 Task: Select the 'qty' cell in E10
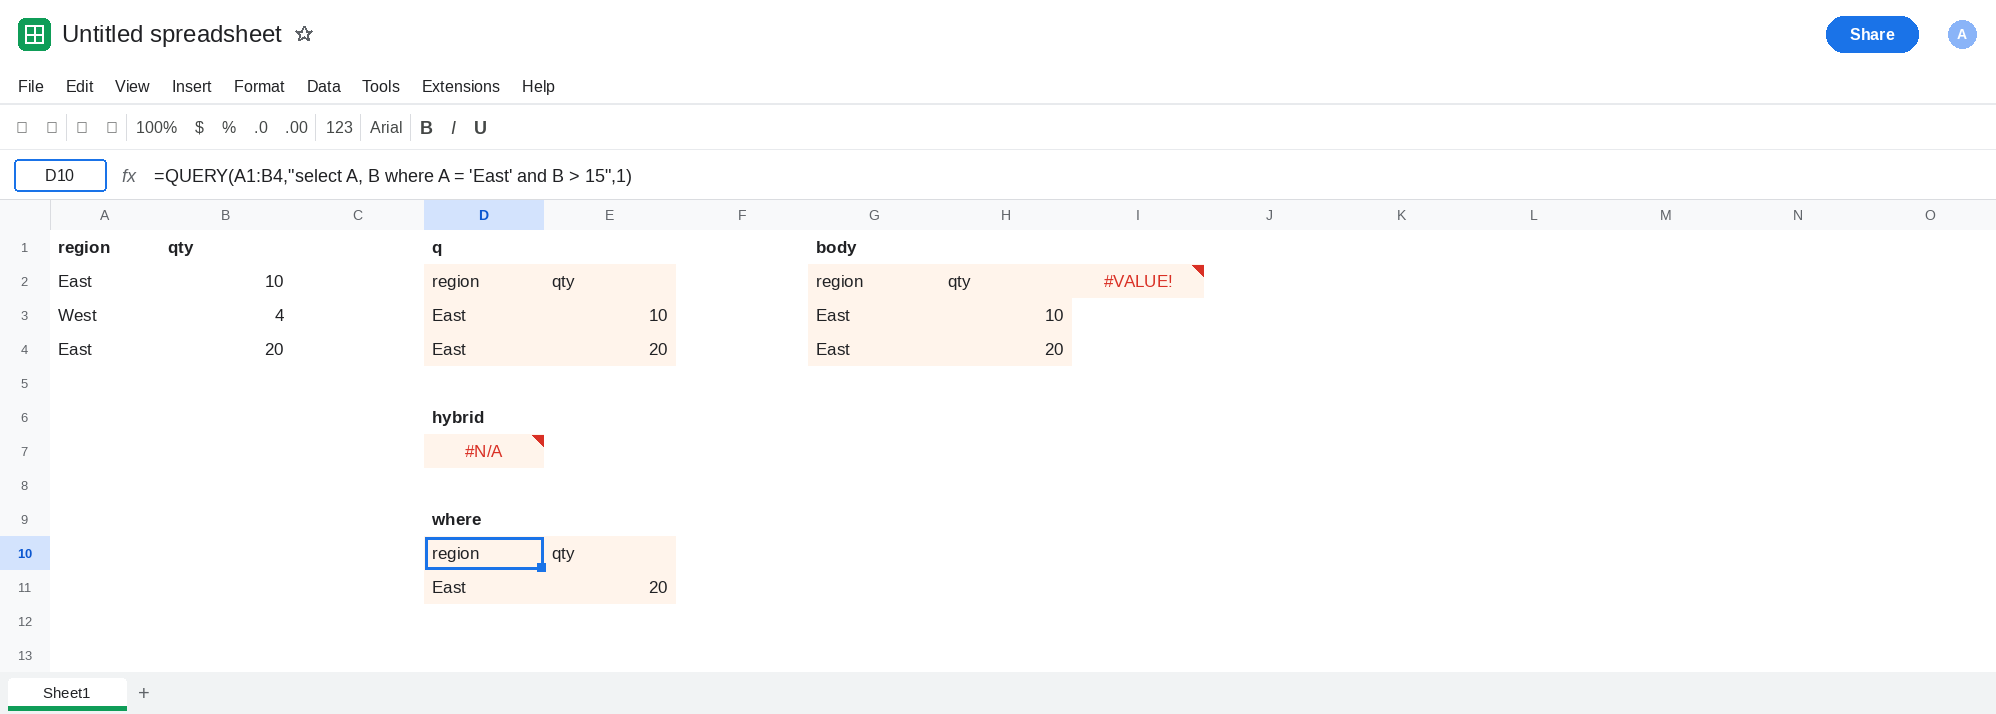[610, 553]
